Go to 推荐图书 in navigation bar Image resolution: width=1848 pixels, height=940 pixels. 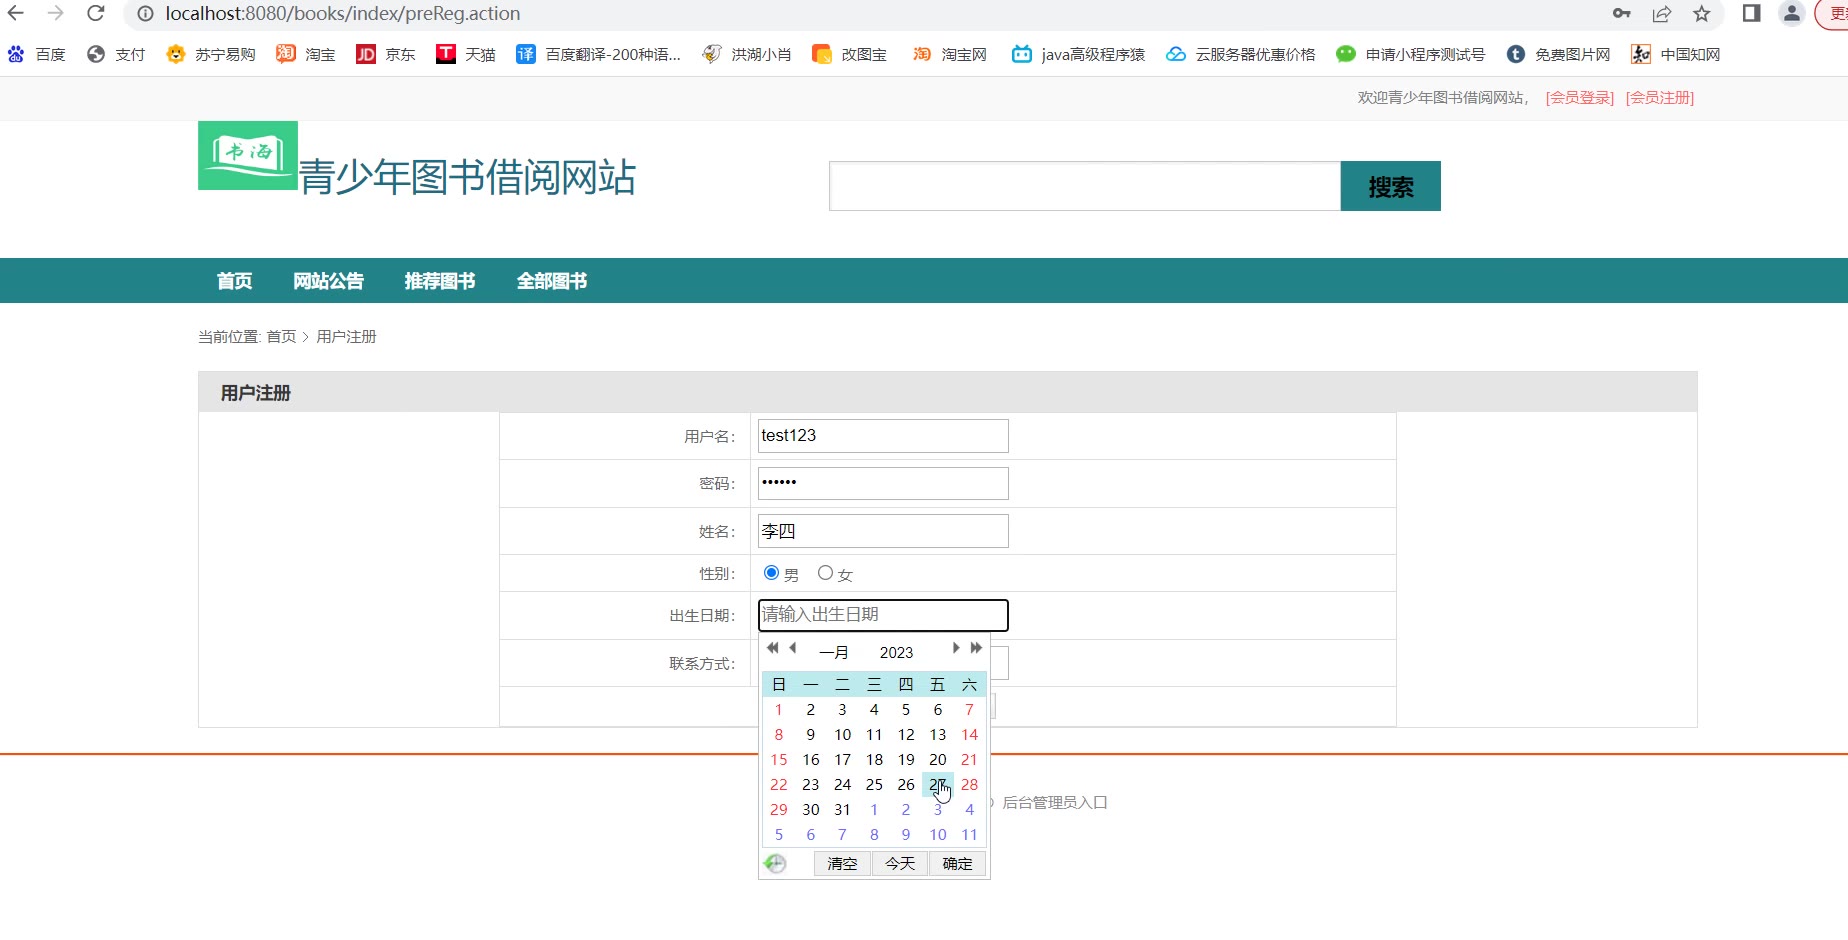click(440, 281)
